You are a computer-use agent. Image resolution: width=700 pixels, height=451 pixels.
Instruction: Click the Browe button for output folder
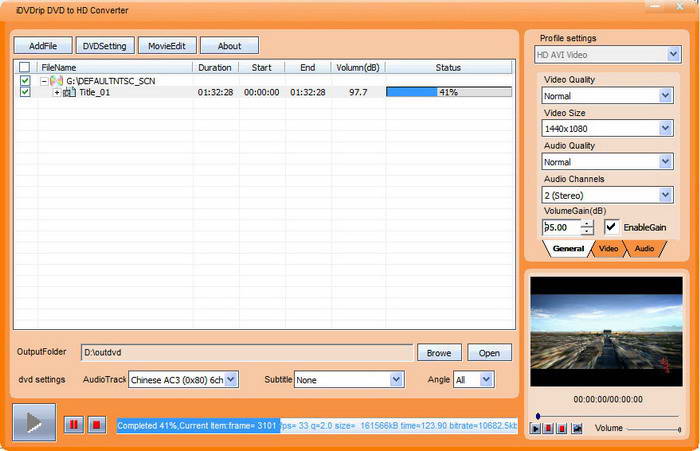[x=439, y=353]
